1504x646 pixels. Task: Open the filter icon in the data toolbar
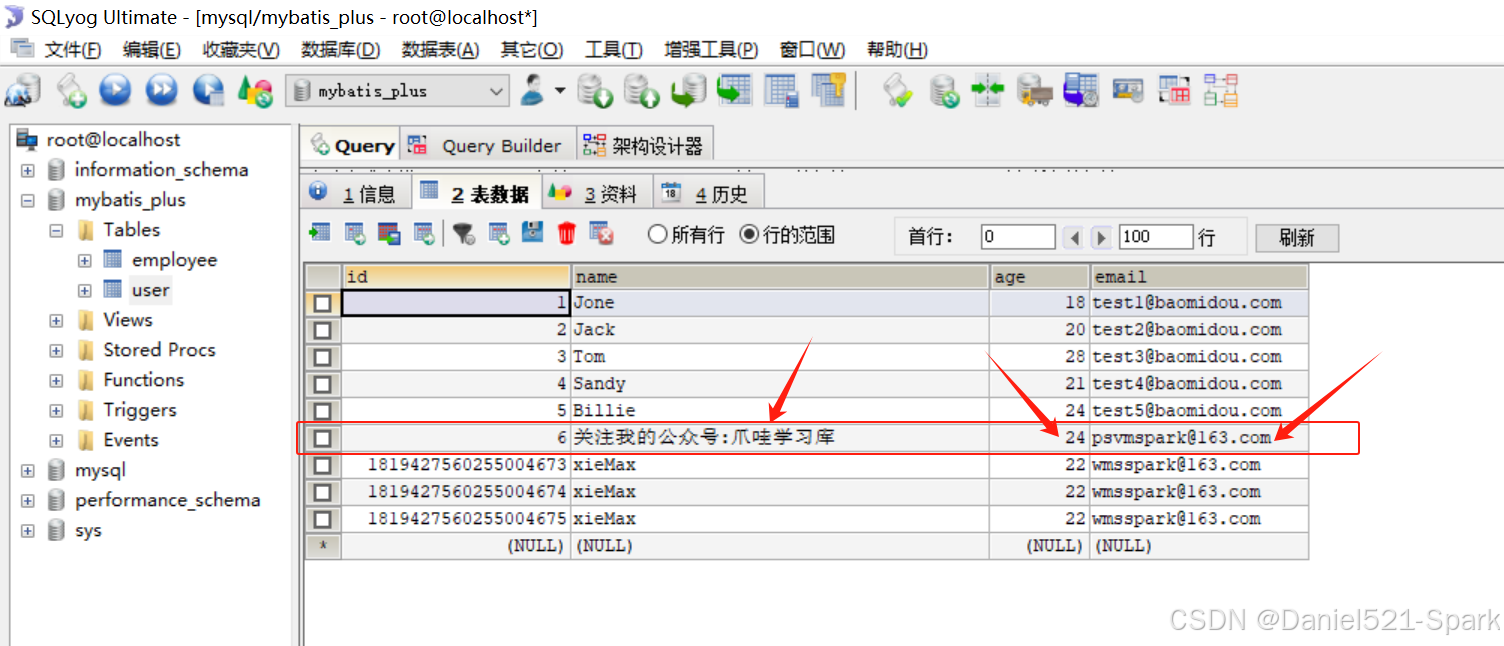tap(463, 233)
